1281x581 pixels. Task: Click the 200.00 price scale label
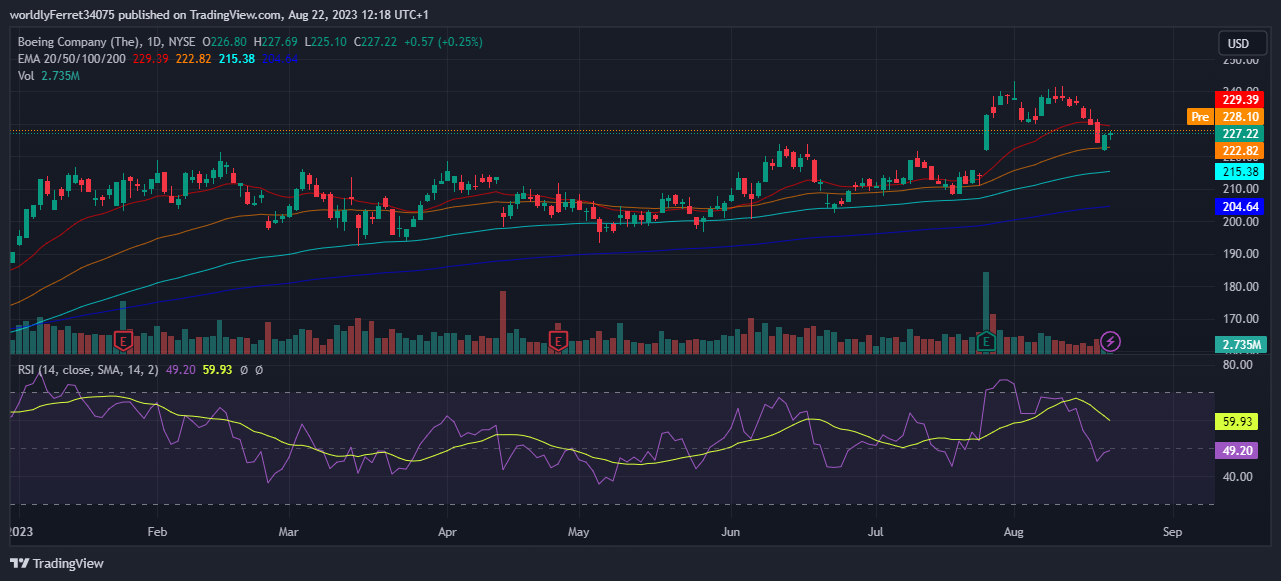pos(1240,222)
